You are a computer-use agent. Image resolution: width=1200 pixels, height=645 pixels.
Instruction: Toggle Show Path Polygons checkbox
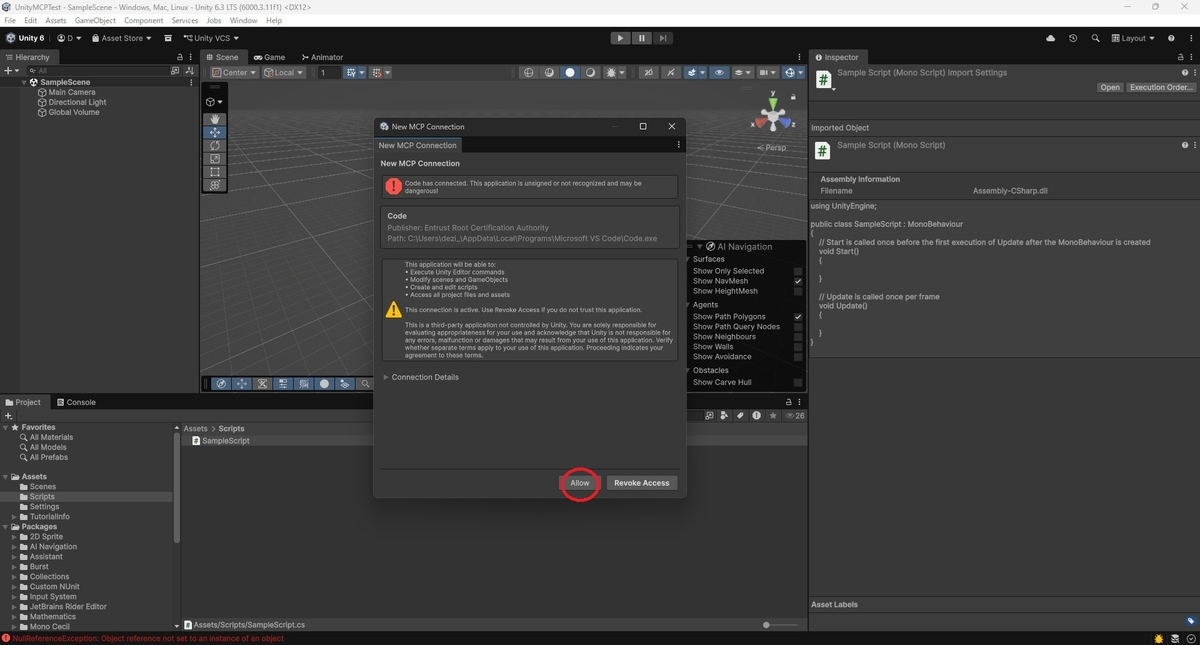[x=798, y=316]
